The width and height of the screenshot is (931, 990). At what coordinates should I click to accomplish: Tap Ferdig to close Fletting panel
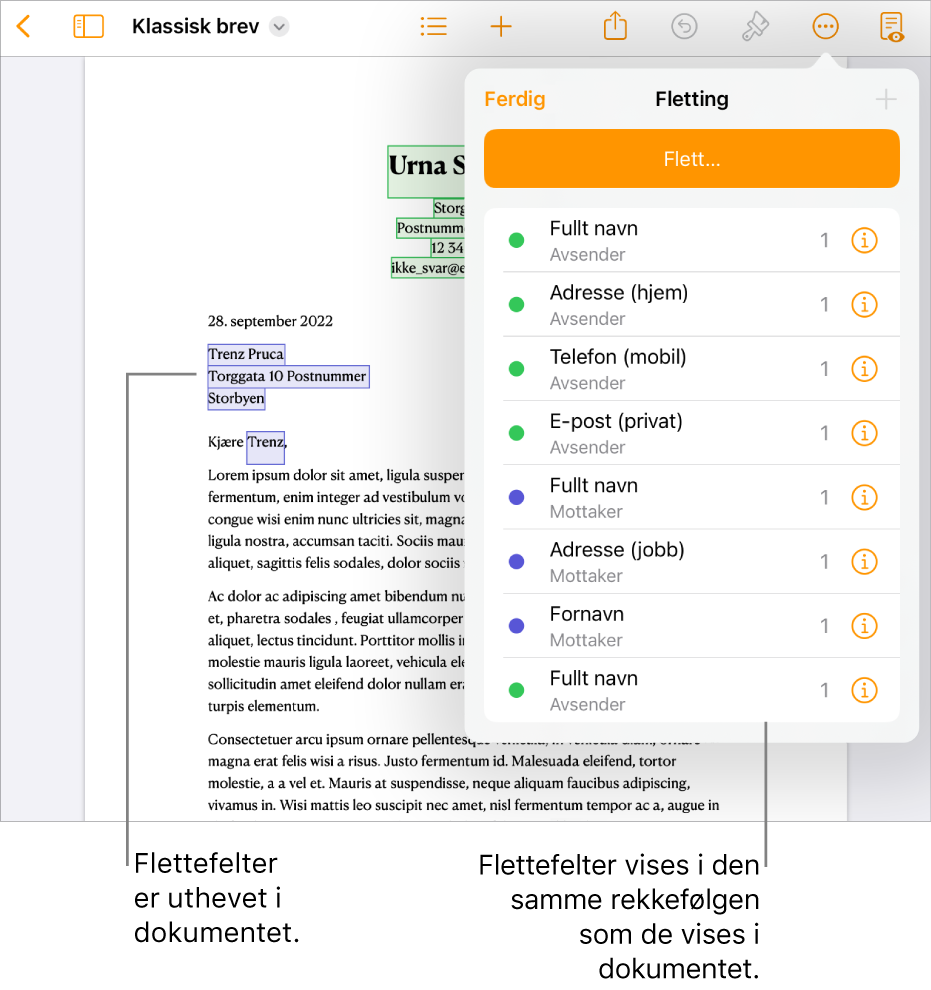(514, 99)
